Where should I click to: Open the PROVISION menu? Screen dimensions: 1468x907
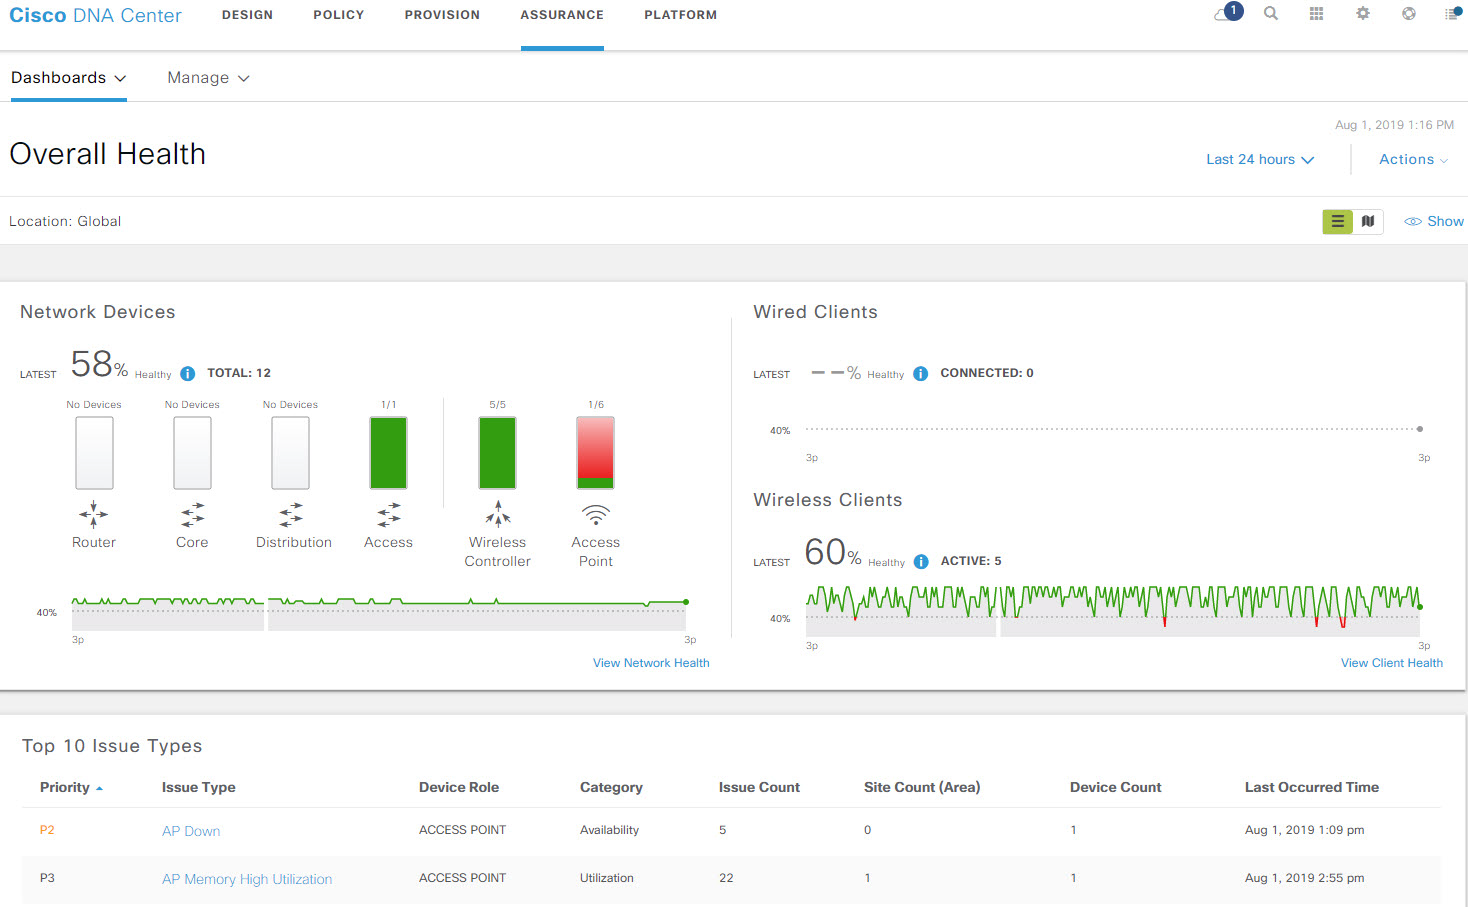pos(442,15)
